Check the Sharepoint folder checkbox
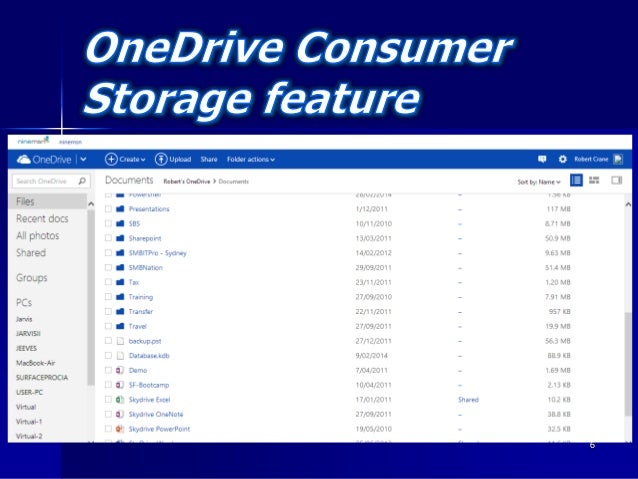 (x=108, y=238)
